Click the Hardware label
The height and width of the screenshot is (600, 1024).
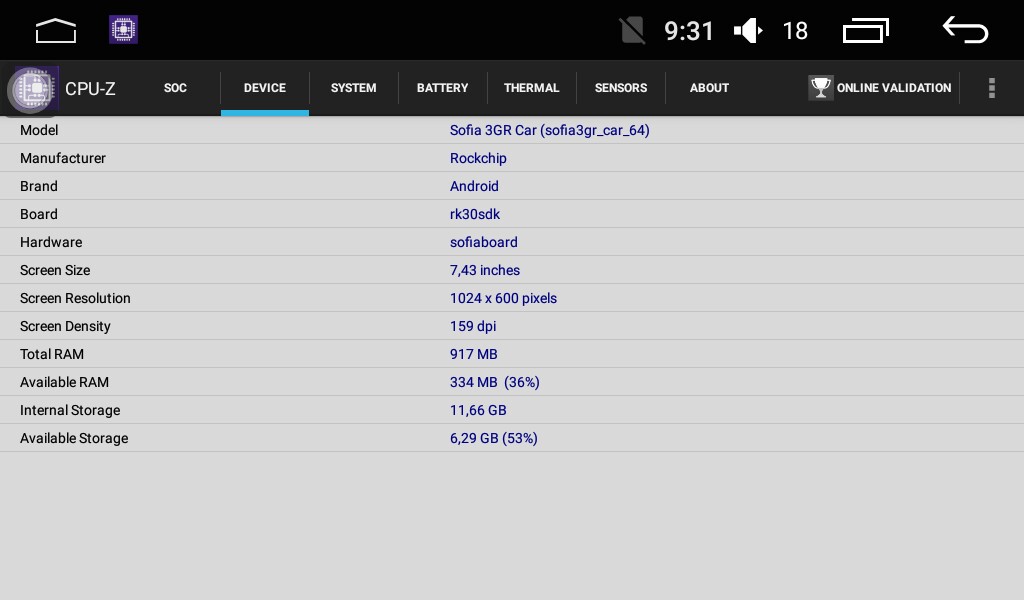point(51,242)
